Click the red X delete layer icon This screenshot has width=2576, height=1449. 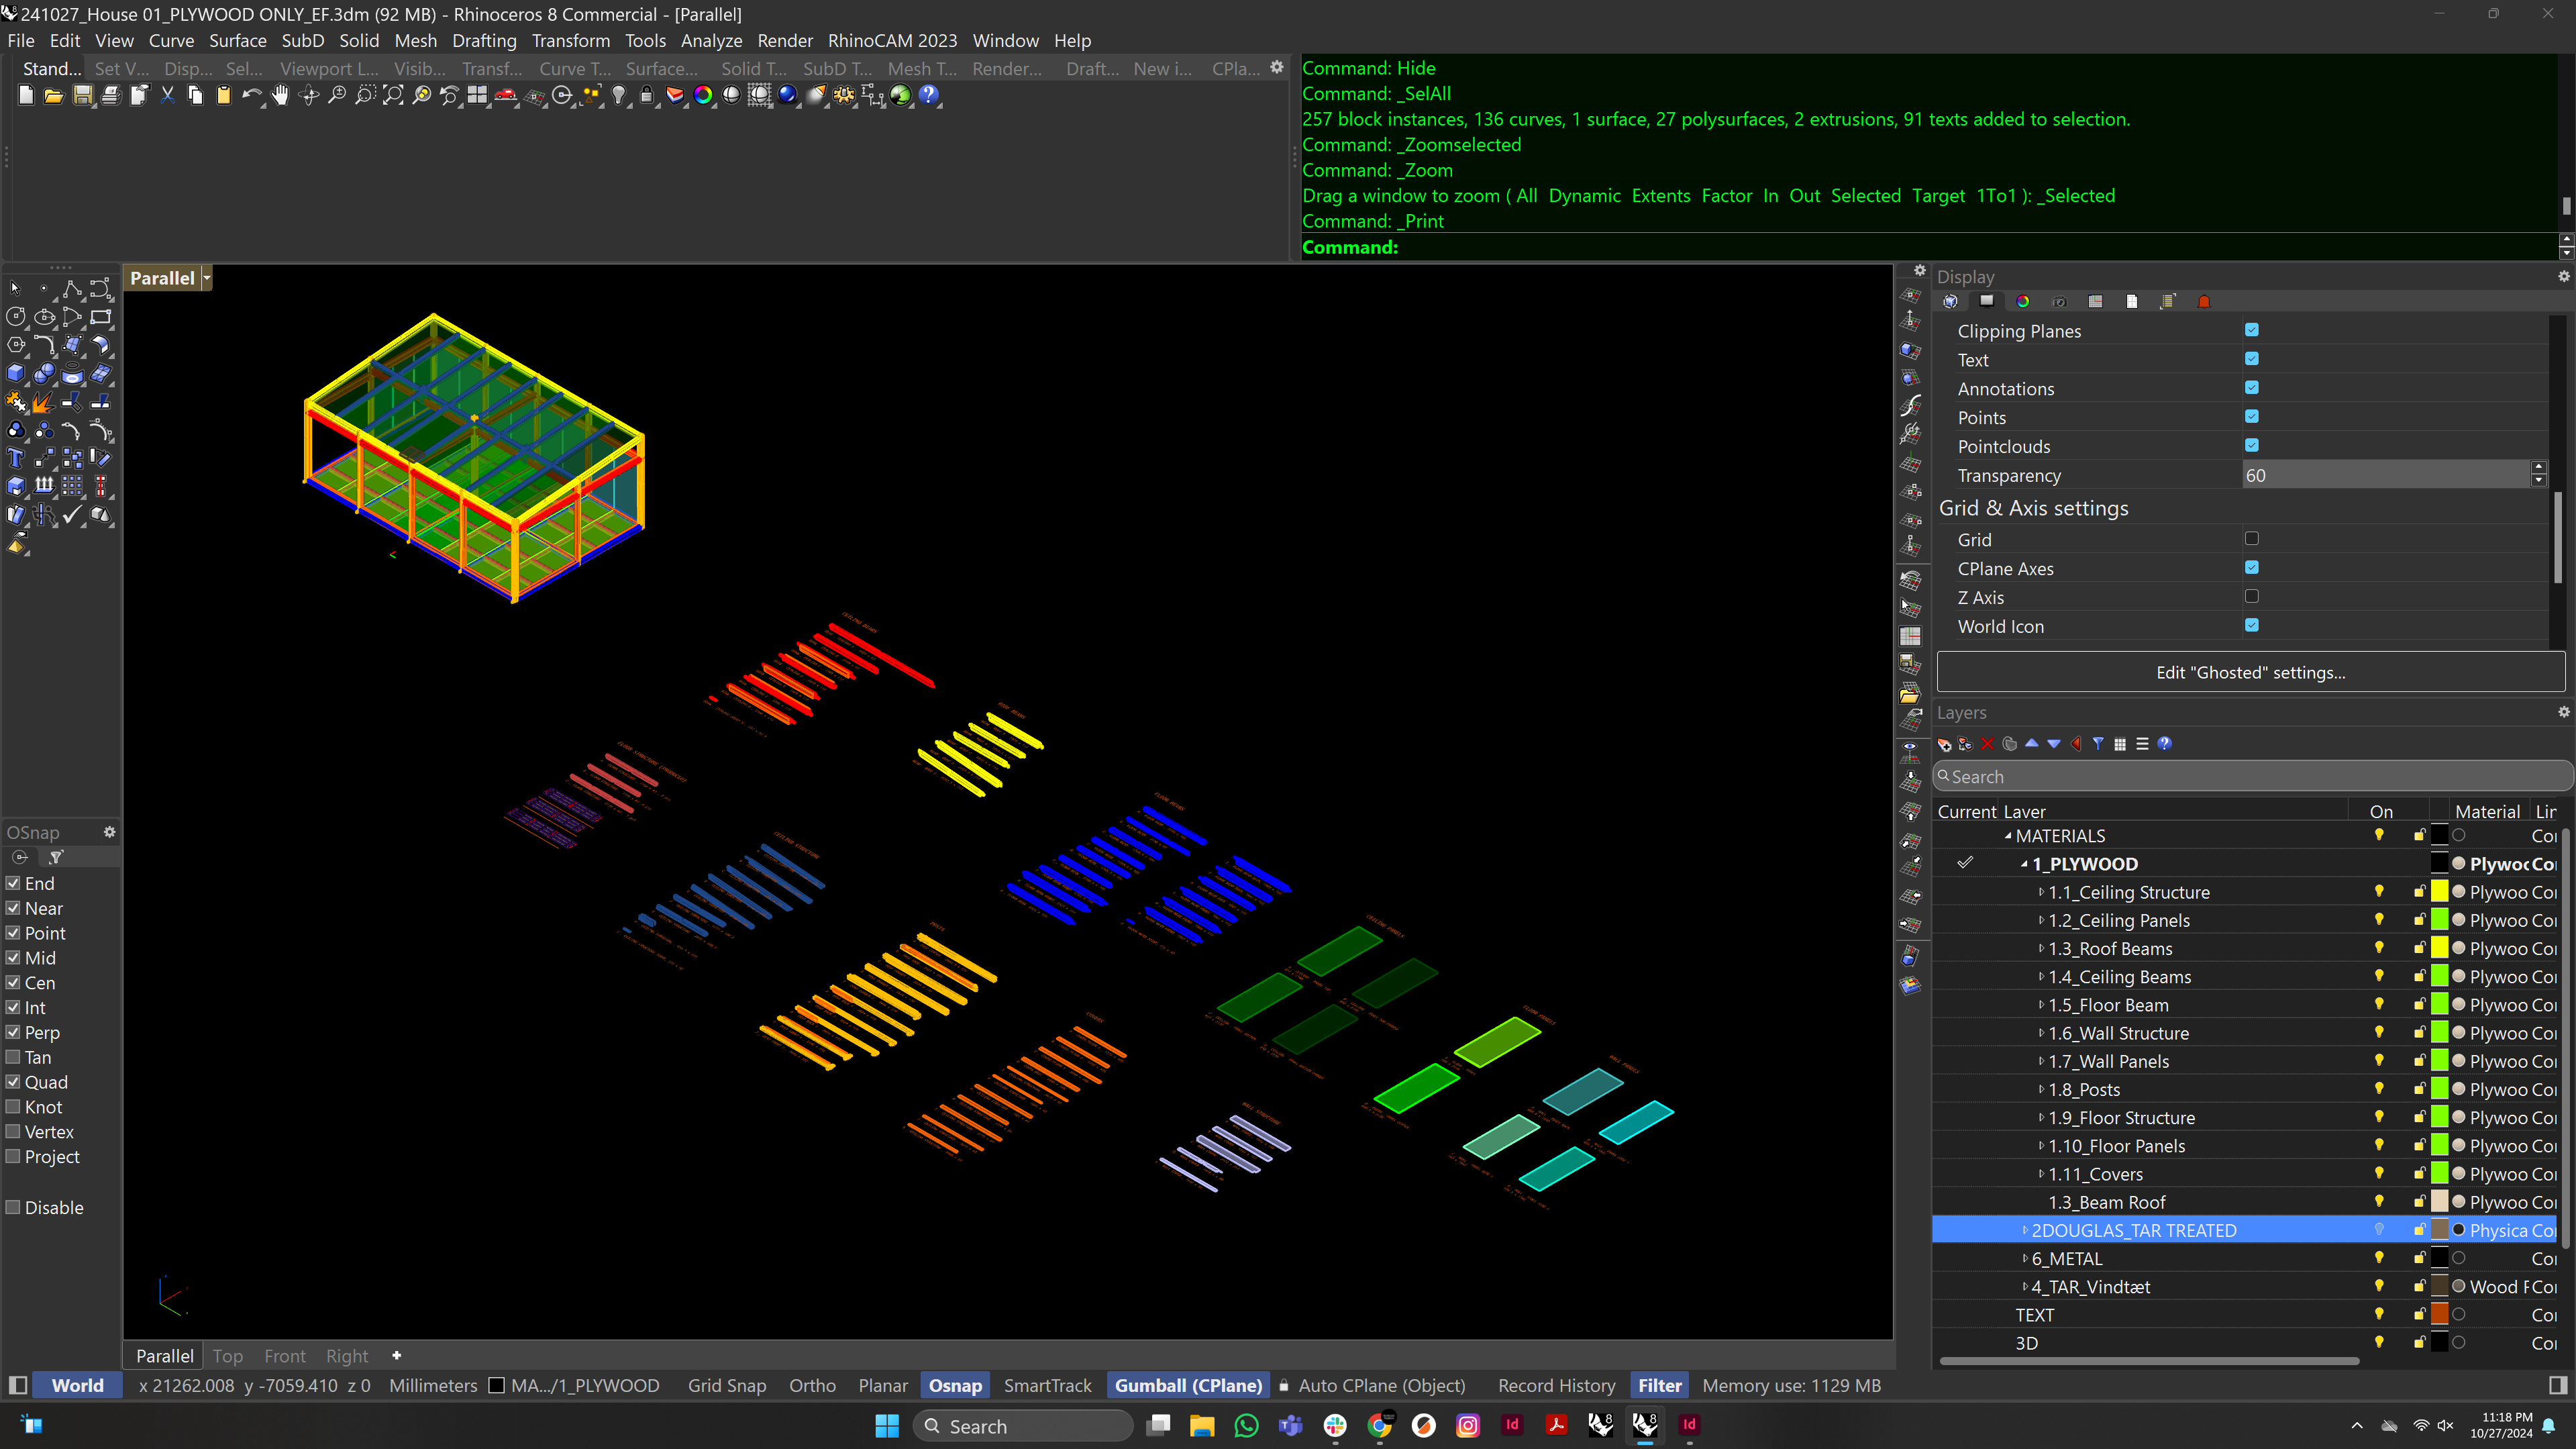[1988, 744]
